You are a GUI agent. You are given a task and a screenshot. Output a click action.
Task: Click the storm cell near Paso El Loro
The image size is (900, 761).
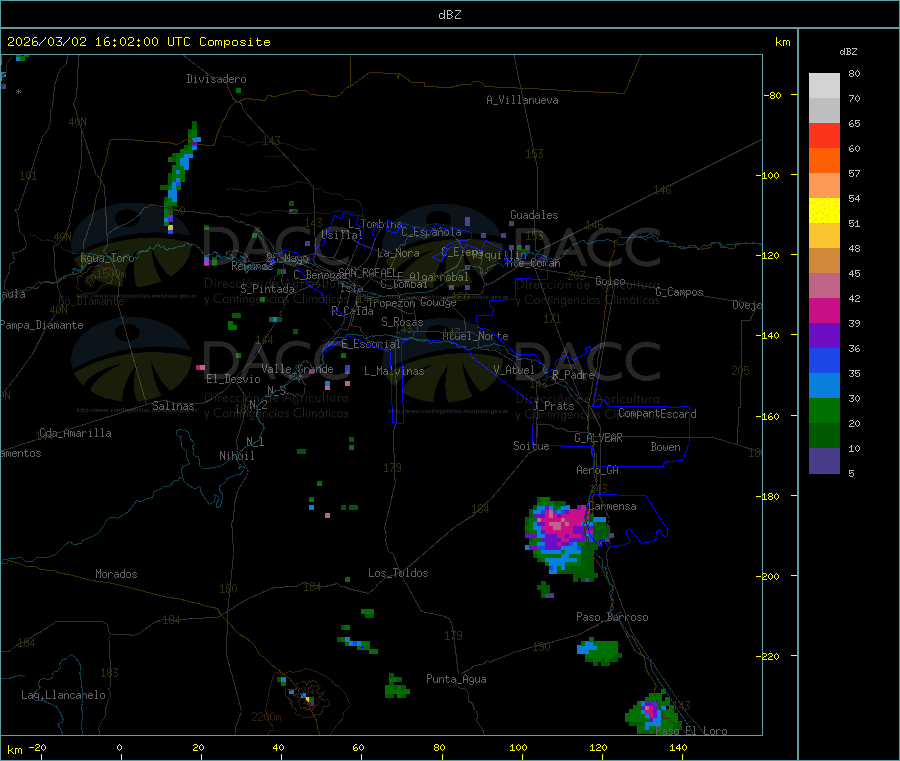click(653, 712)
